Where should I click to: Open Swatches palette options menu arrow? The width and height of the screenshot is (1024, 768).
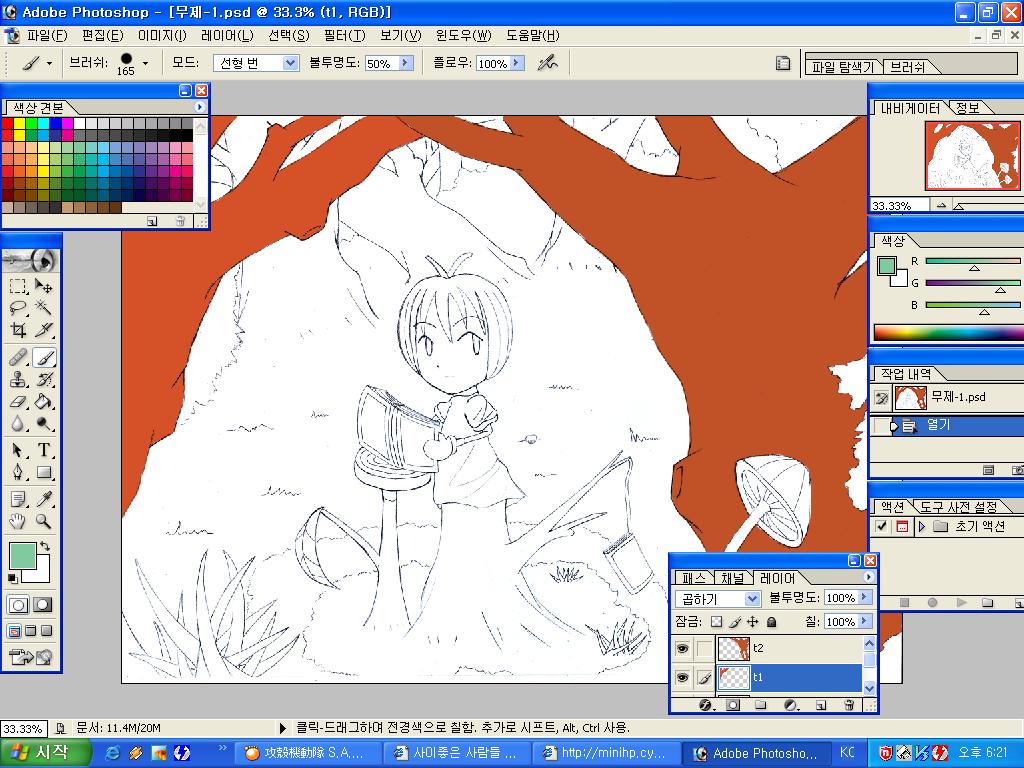[x=200, y=106]
